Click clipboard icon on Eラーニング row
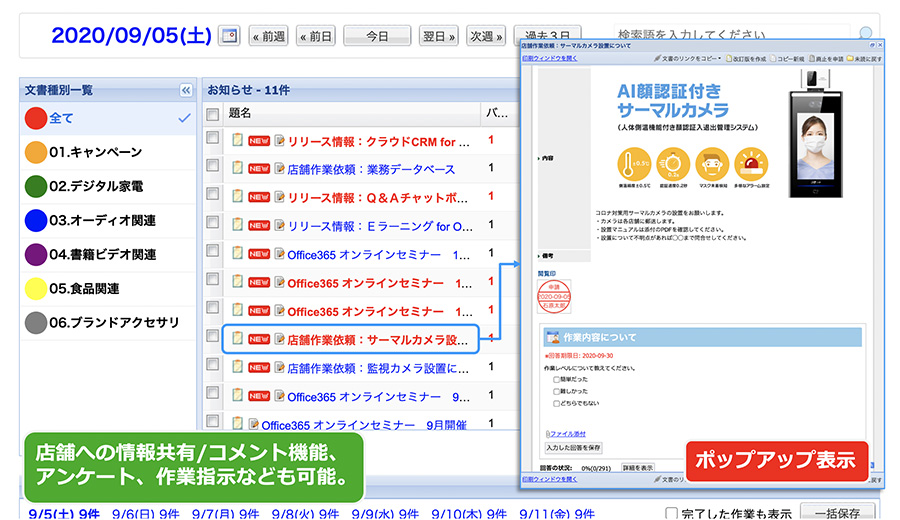Screen dimensions: 900x520 click(x=237, y=224)
